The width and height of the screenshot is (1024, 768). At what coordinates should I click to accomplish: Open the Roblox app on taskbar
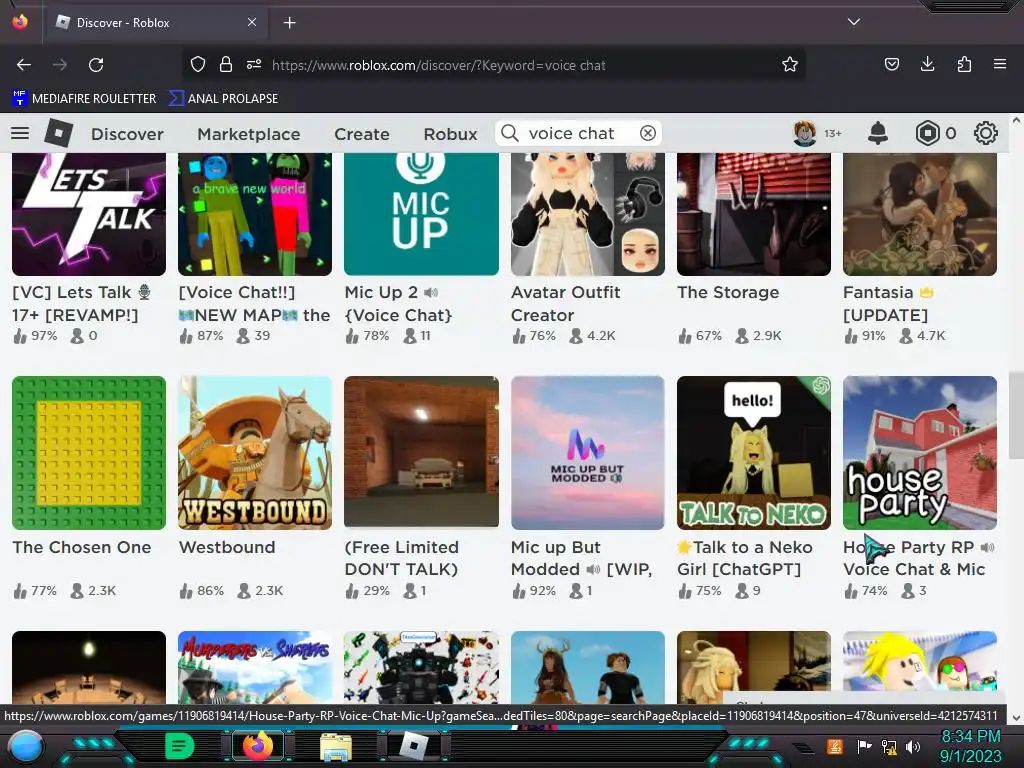pyautogui.click(x=414, y=746)
